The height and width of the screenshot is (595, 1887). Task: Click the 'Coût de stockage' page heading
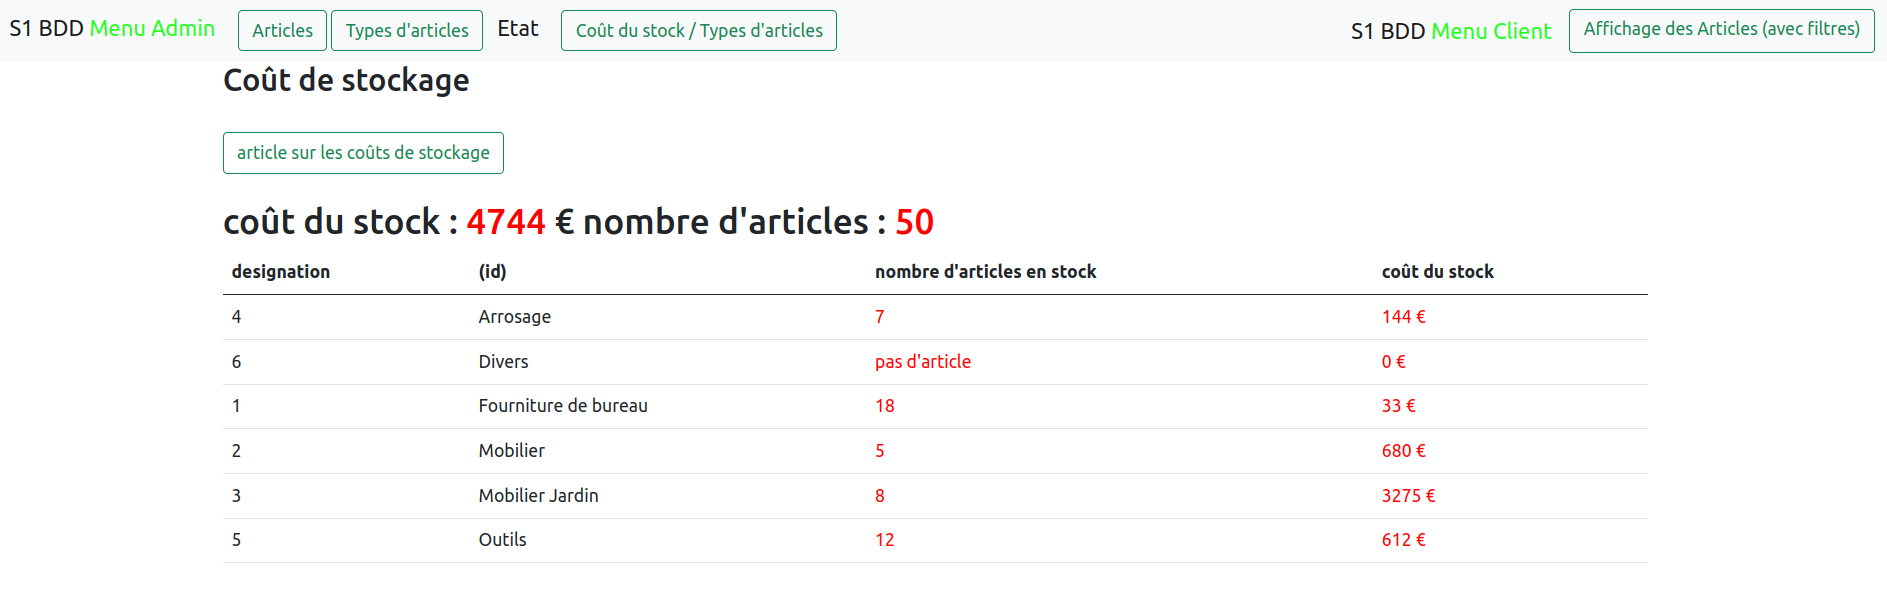[x=346, y=81]
